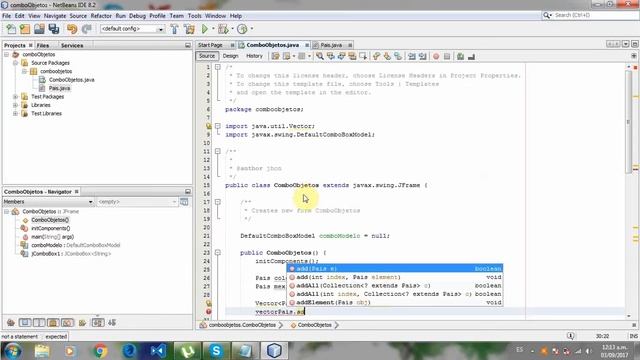Image resolution: width=640 pixels, height=360 pixels.
Task: Click the Uncomment editor toolbar icon
Action: coord(471,56)
